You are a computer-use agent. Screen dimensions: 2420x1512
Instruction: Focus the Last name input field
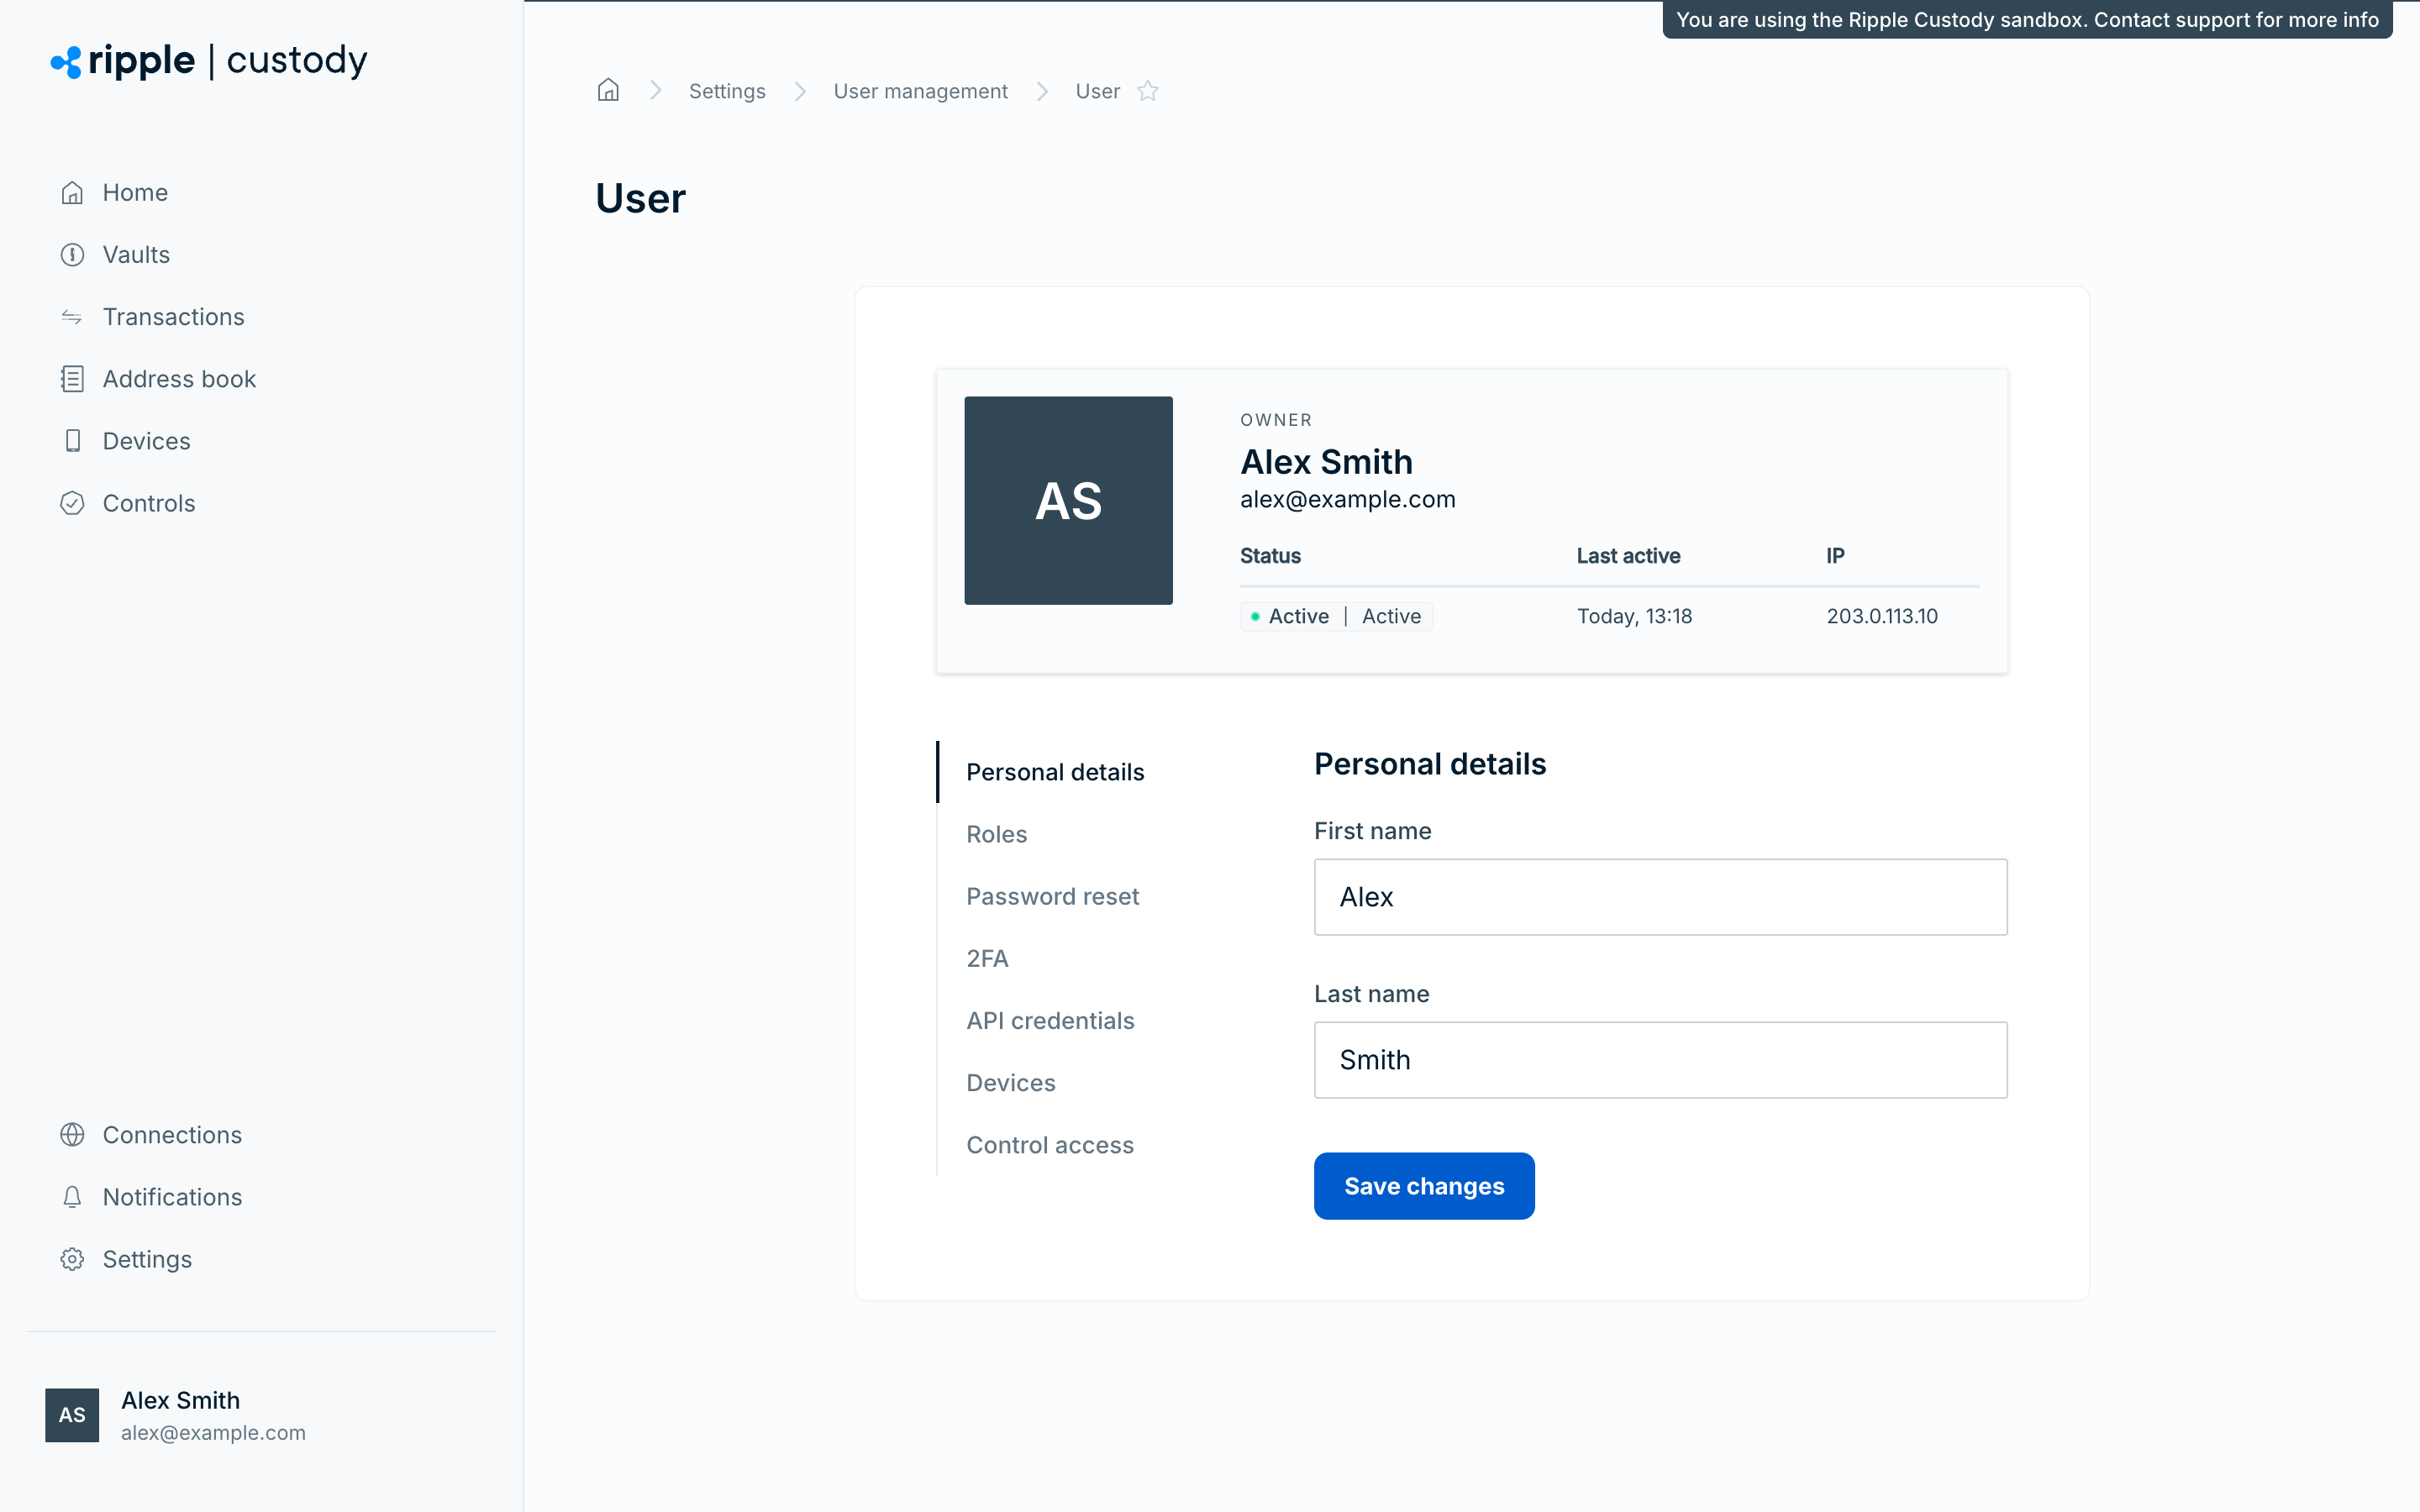point(1660,1060)
